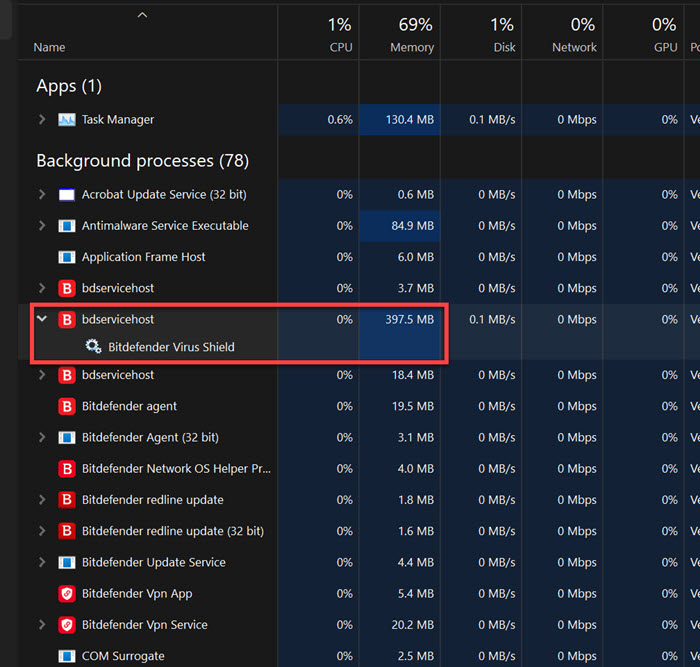The height and width of the screenshot is (667, 700).
Task: Click the Application Frame Host icon
Action: [67, 257]
